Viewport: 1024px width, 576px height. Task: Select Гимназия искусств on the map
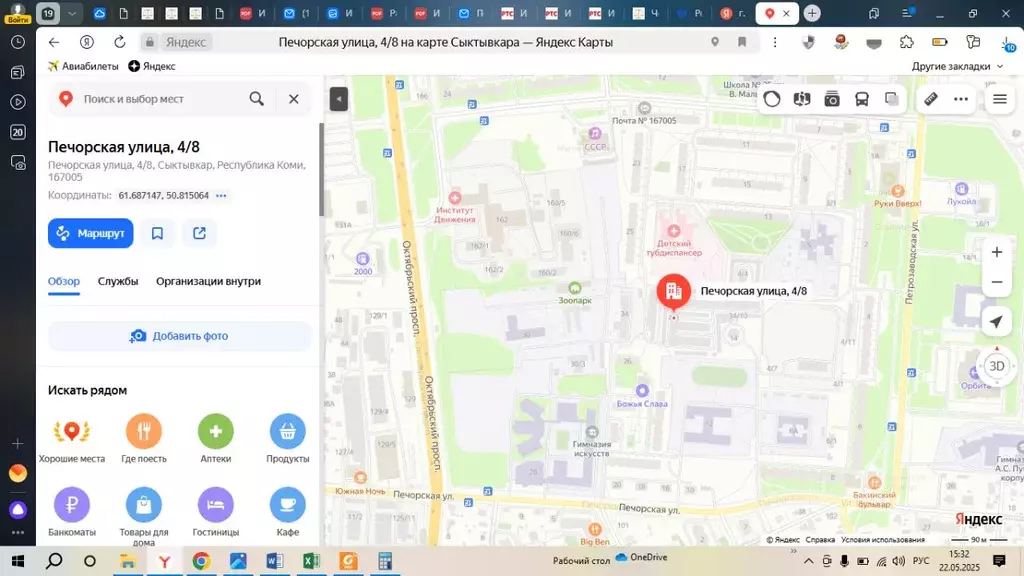tap(592, 442)
